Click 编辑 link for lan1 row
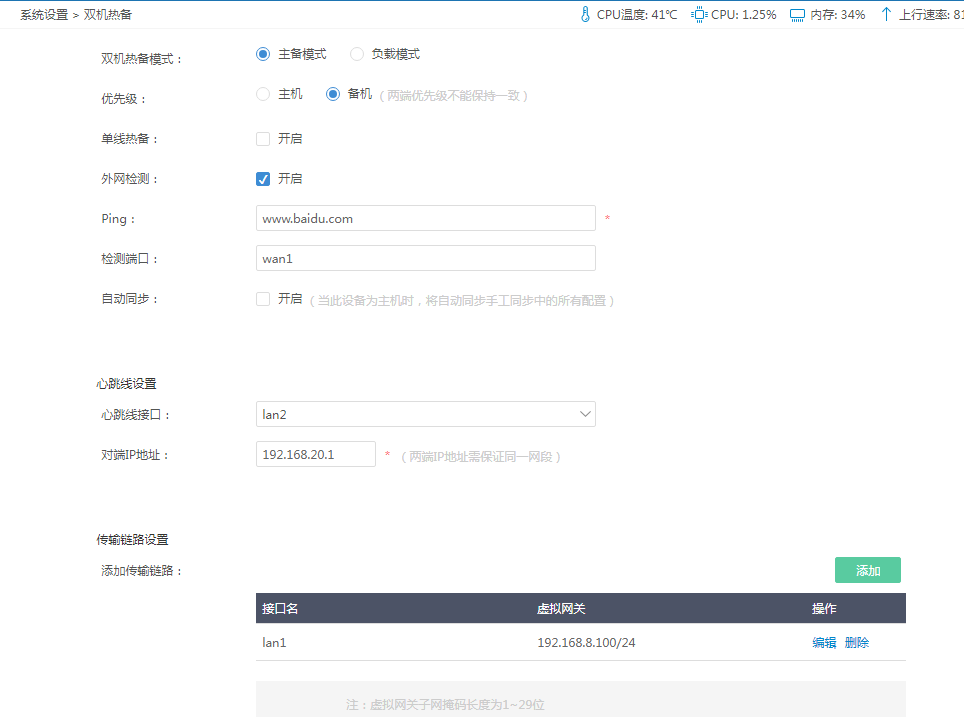The width and height of the screenshot is (964, 717). 824,643
